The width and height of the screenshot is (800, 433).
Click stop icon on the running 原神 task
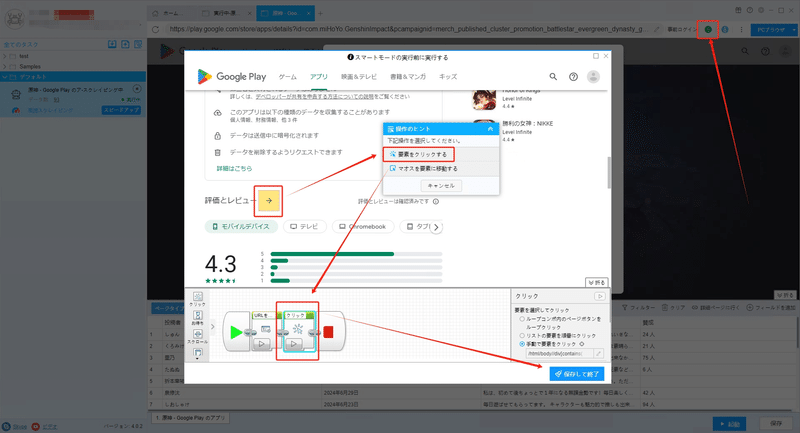[137, 89]
